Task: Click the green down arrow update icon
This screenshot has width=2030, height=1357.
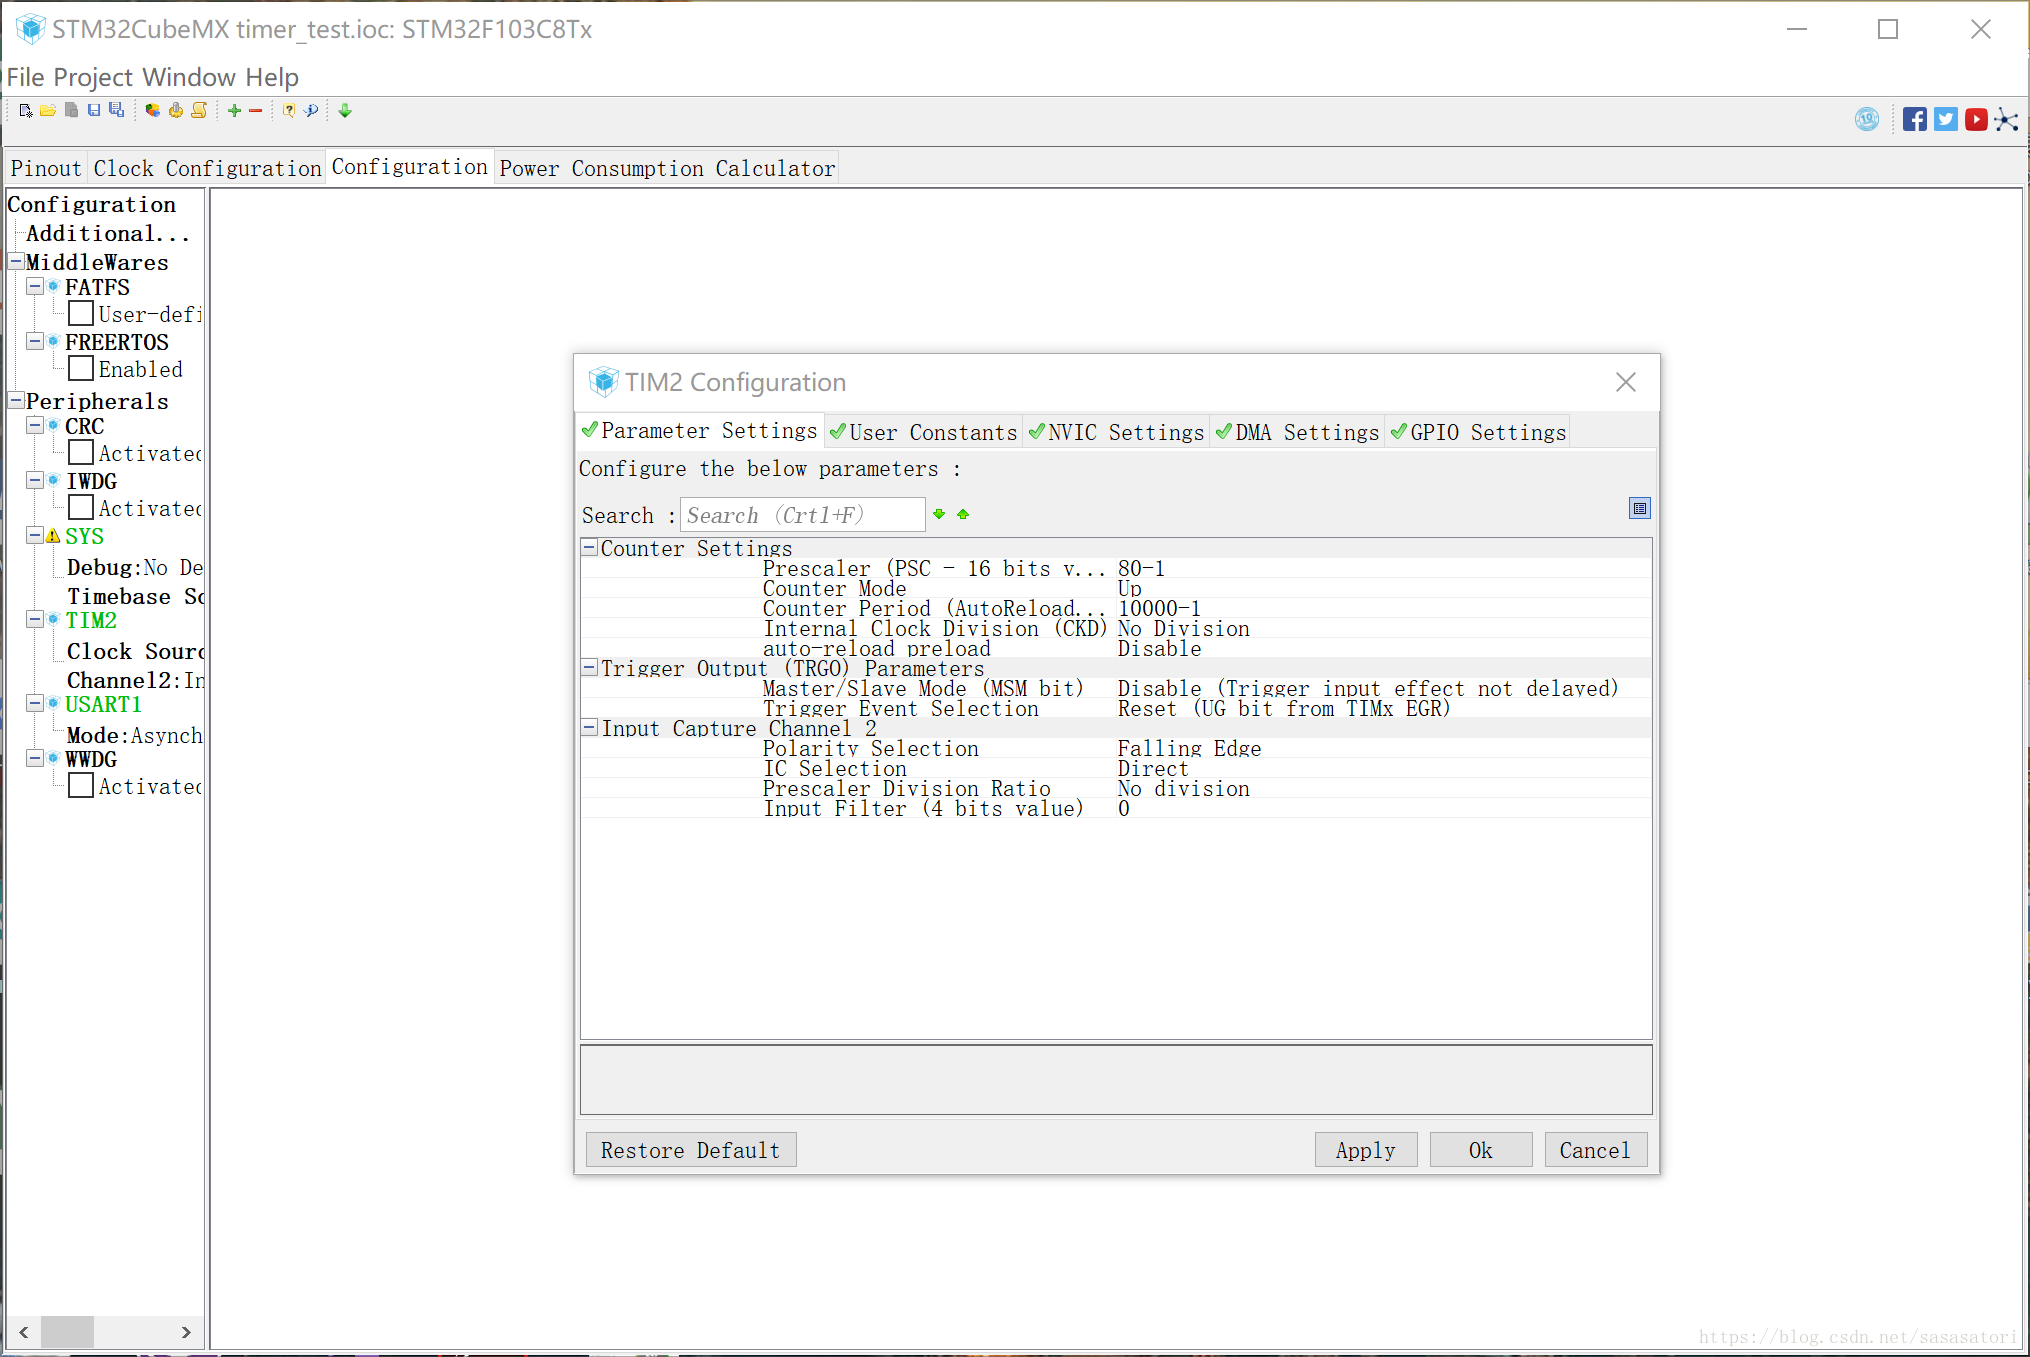Action: (345, 111)
